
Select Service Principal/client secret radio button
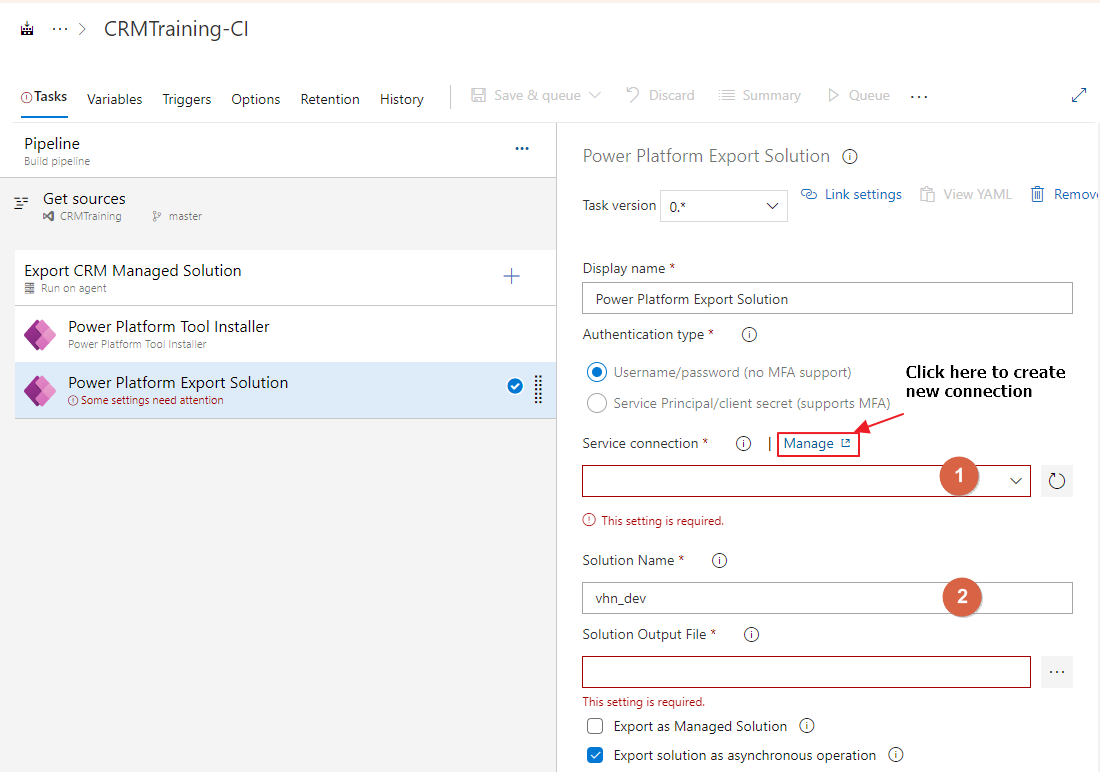(x=597, y=403)
